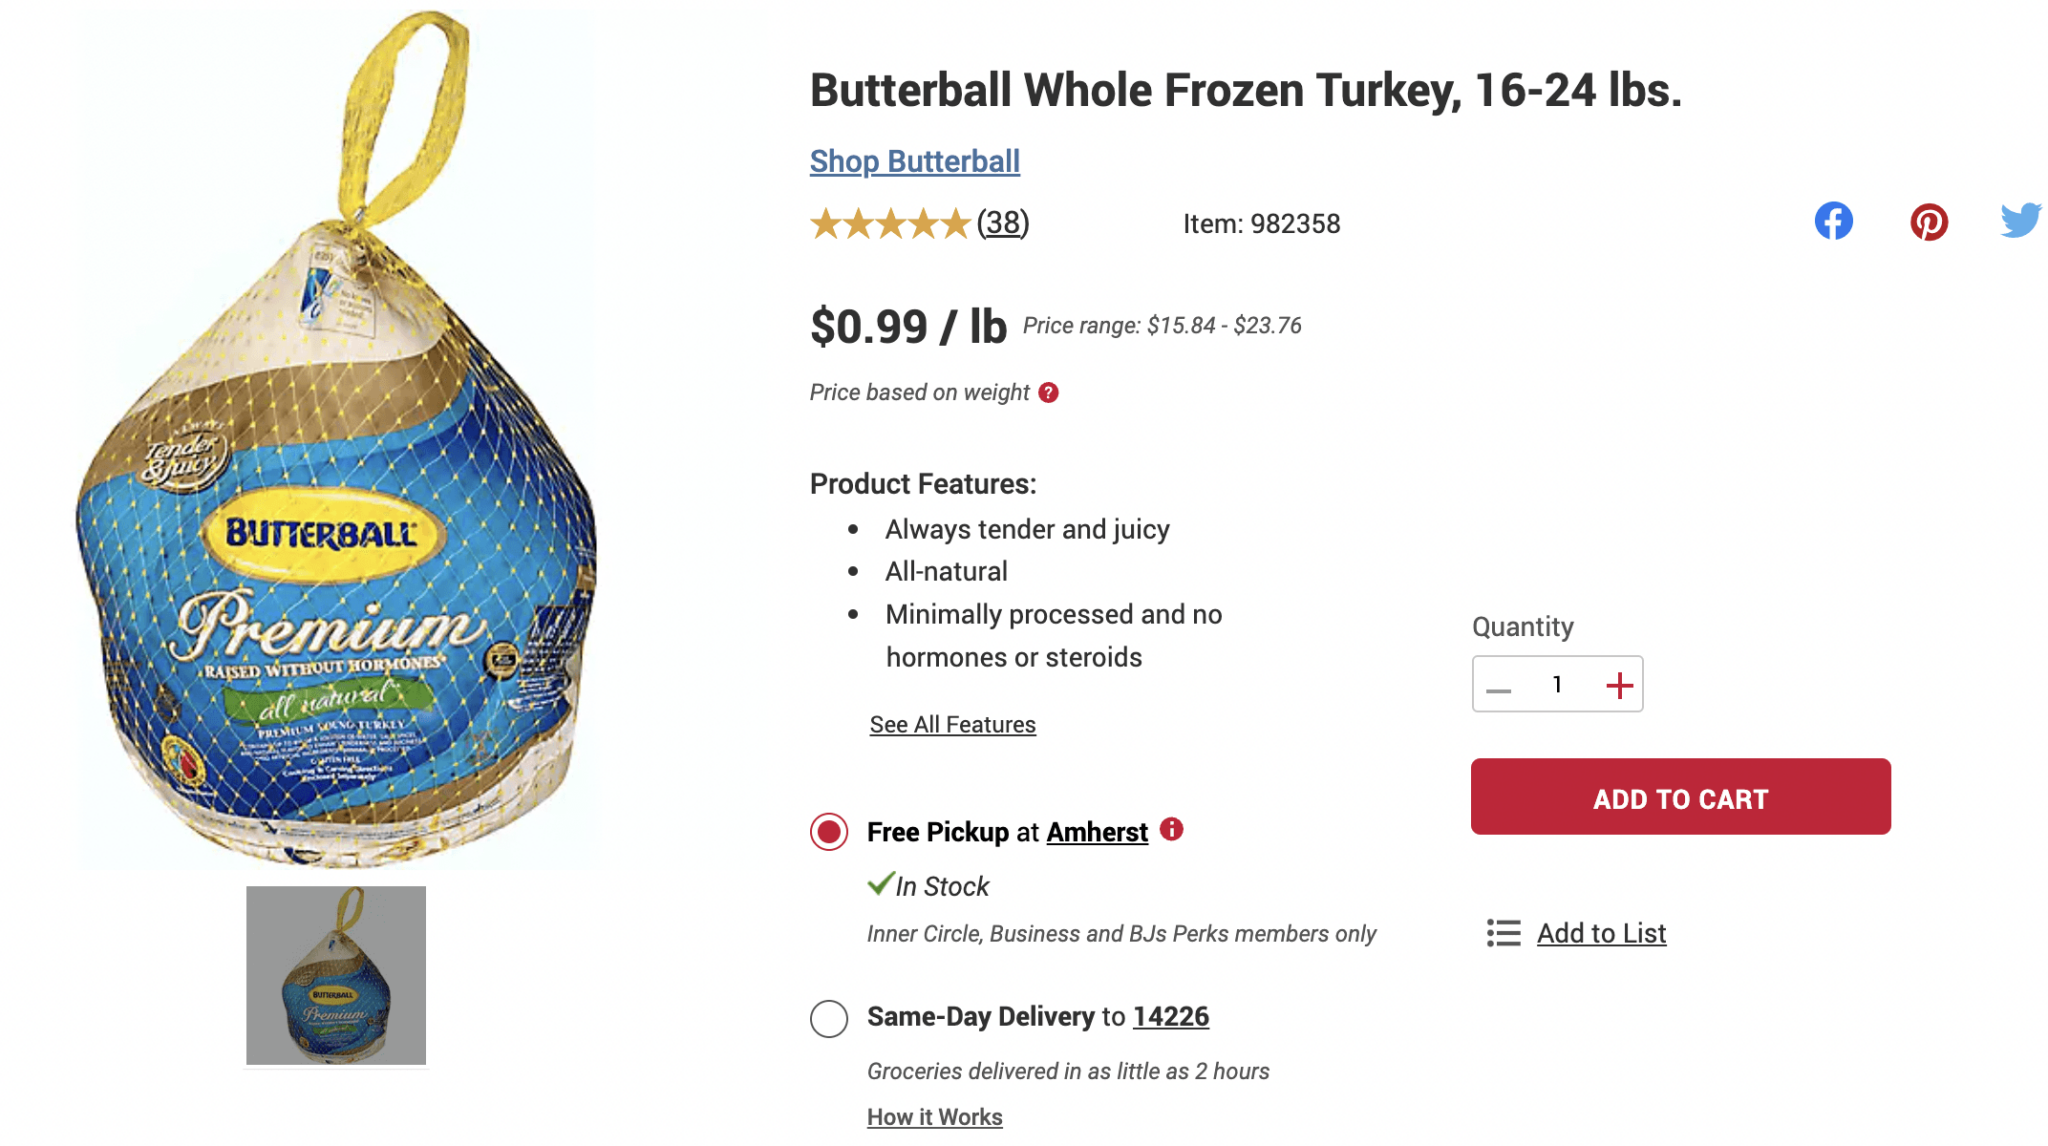Increase quantity with the plus icon
Screen dimensions: 2048x1146
click(1620, 684)
